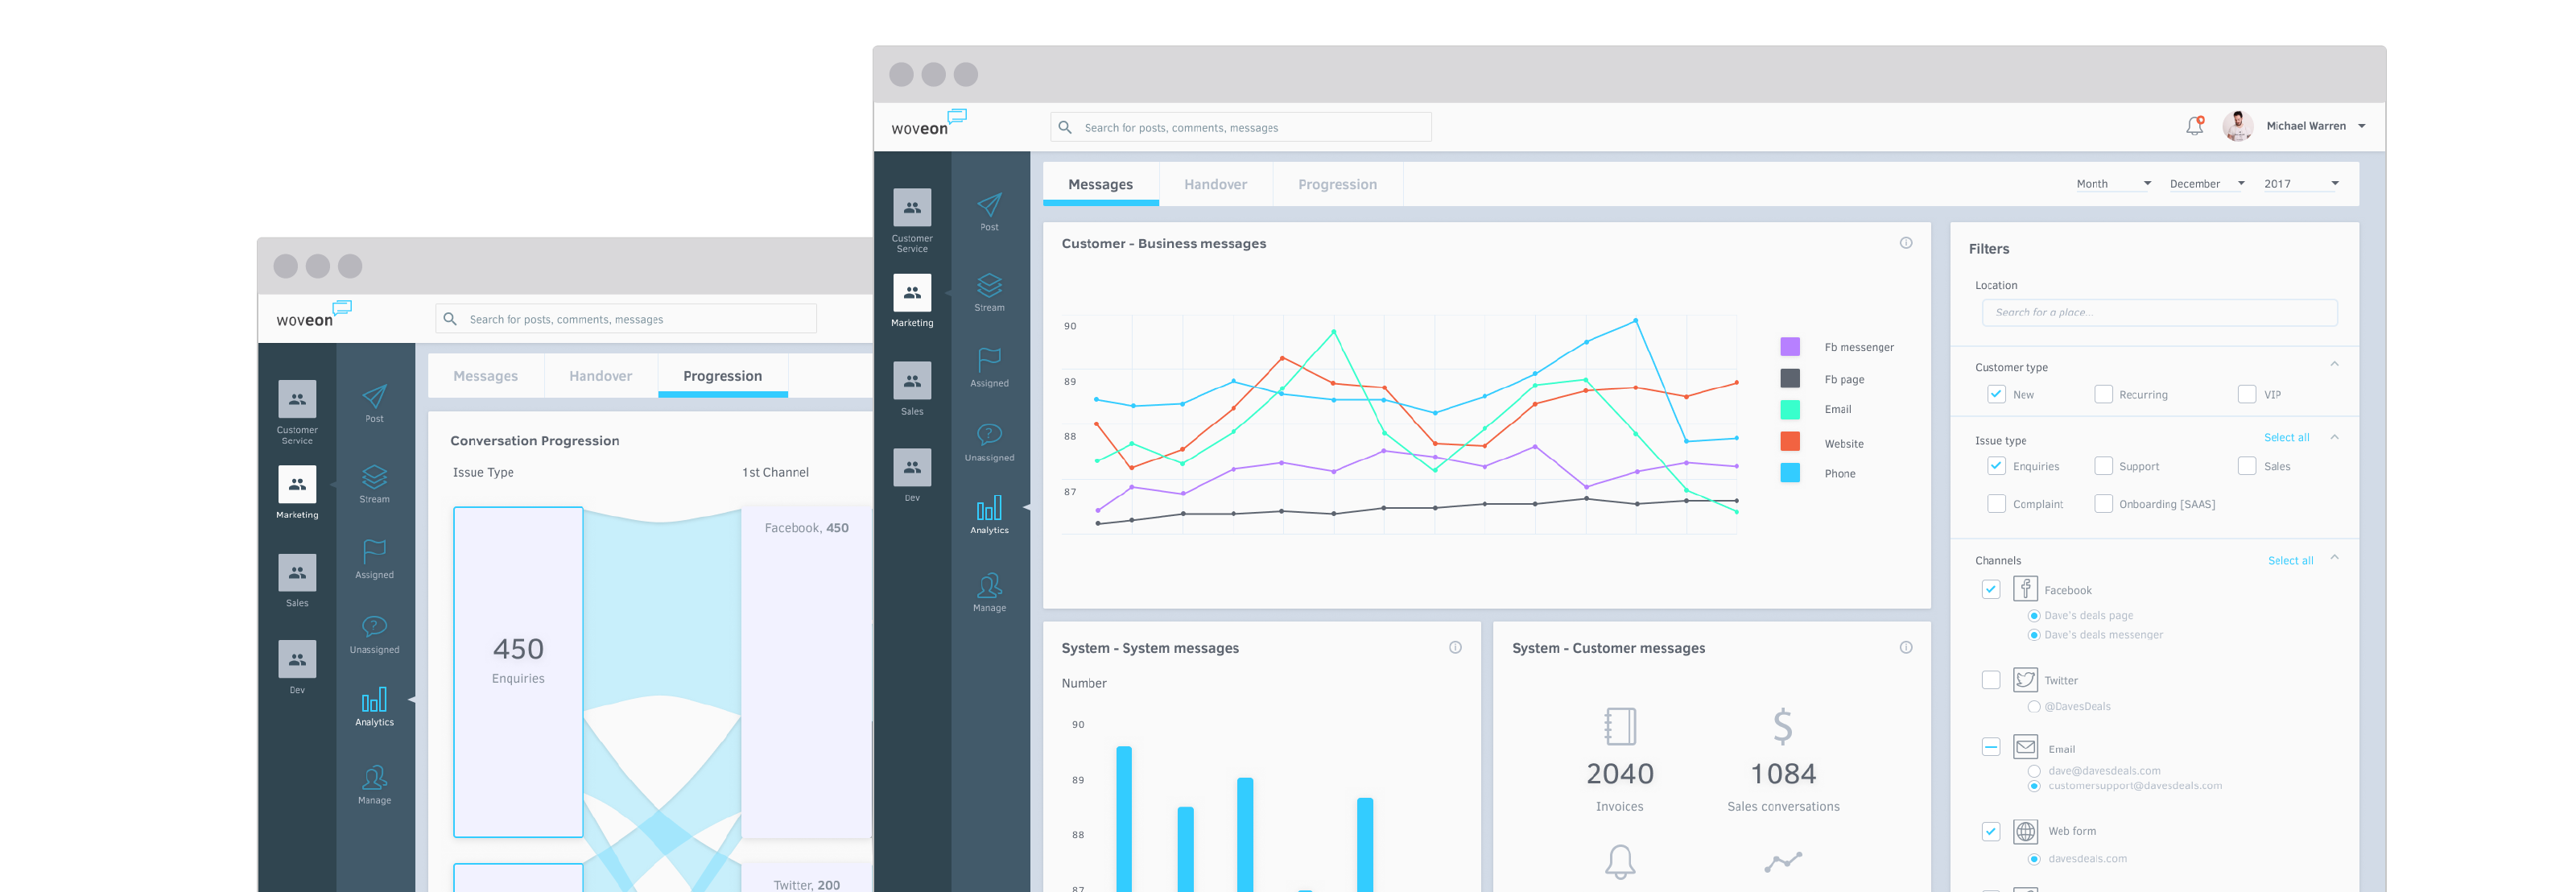Image resolution: width=2576 pixels, height=892 pixels.
Task: Click the Web form globe icon
Action: pos(2026,831)
